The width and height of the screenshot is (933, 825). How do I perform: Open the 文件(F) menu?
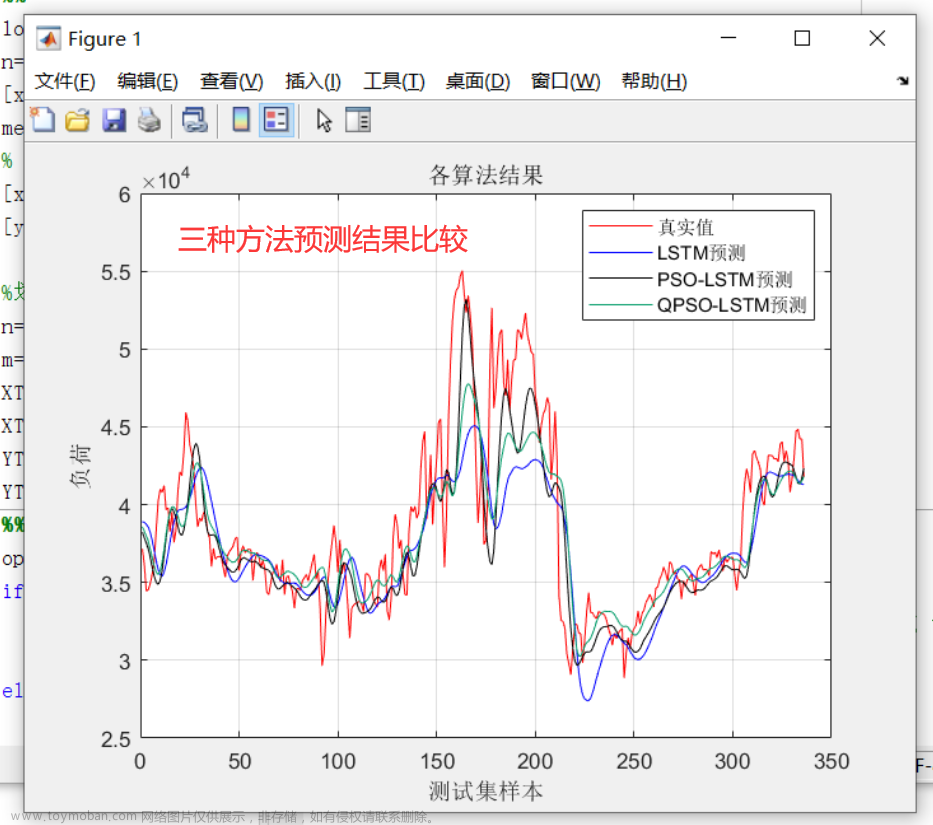65,81
